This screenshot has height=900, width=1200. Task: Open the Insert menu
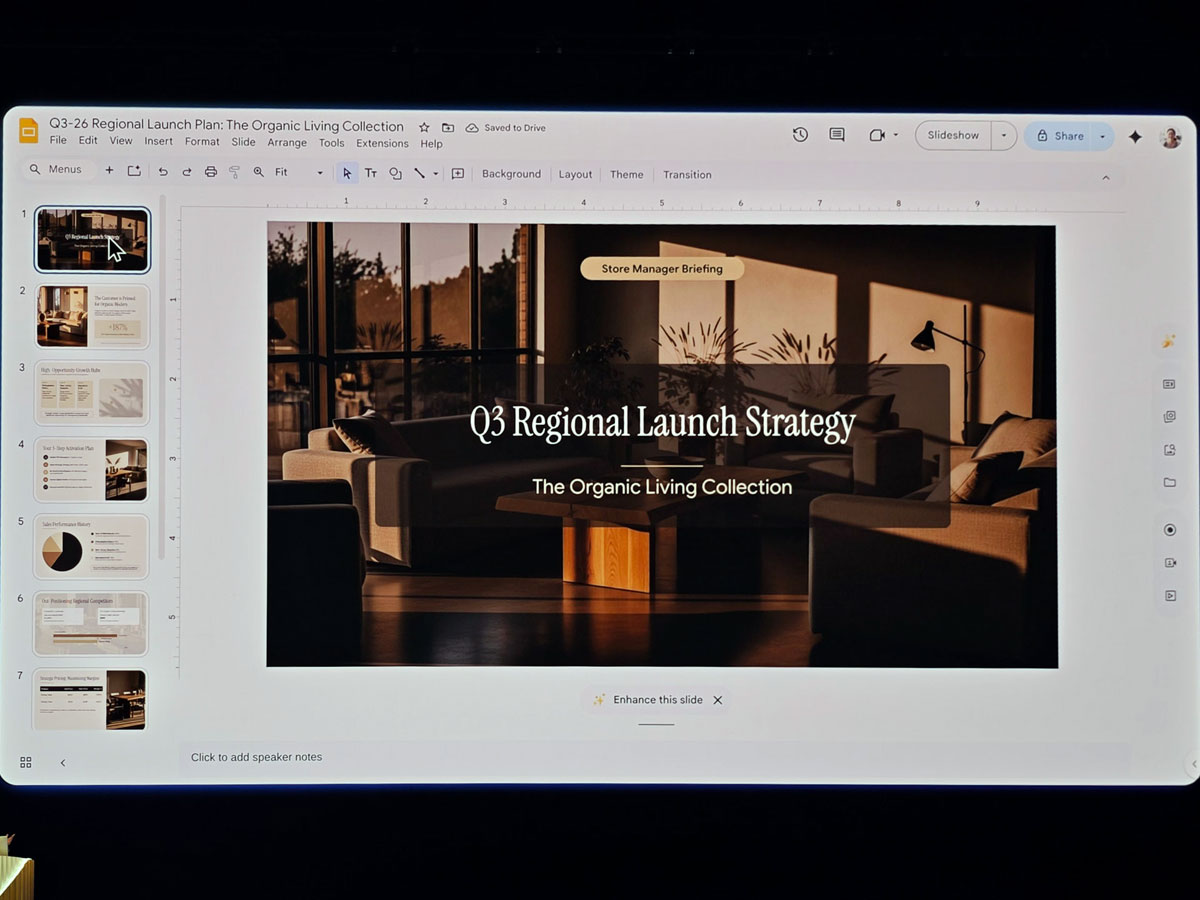(x=158, y=141)
